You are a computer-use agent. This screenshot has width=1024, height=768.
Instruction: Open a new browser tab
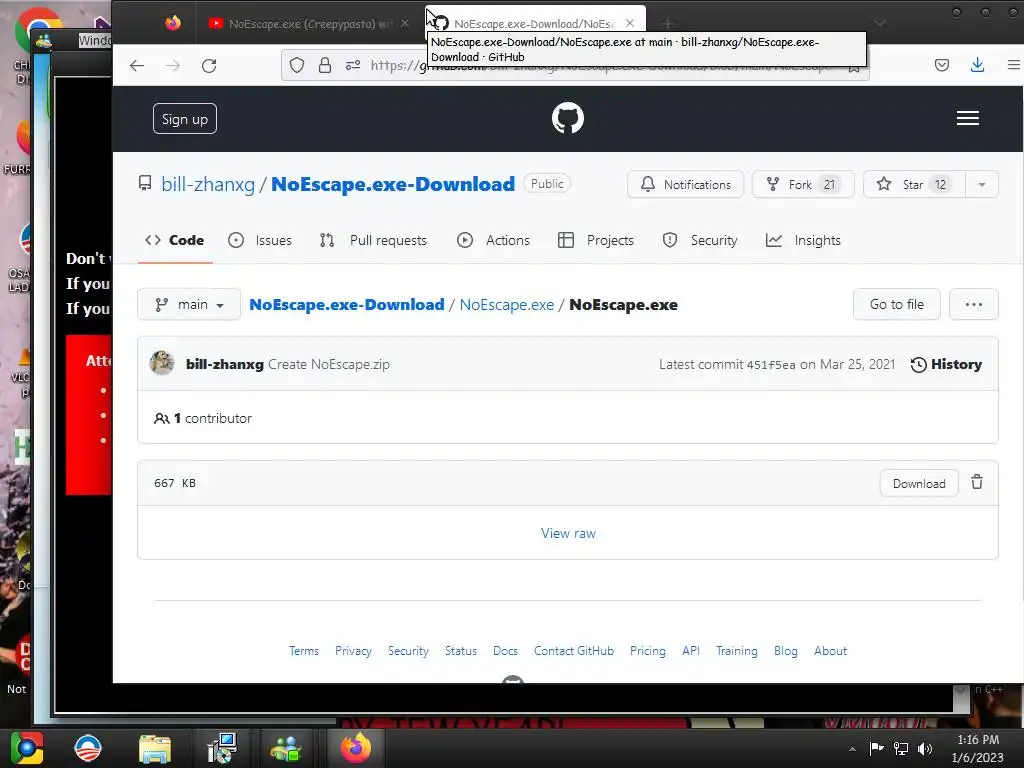tap(667, 24)
